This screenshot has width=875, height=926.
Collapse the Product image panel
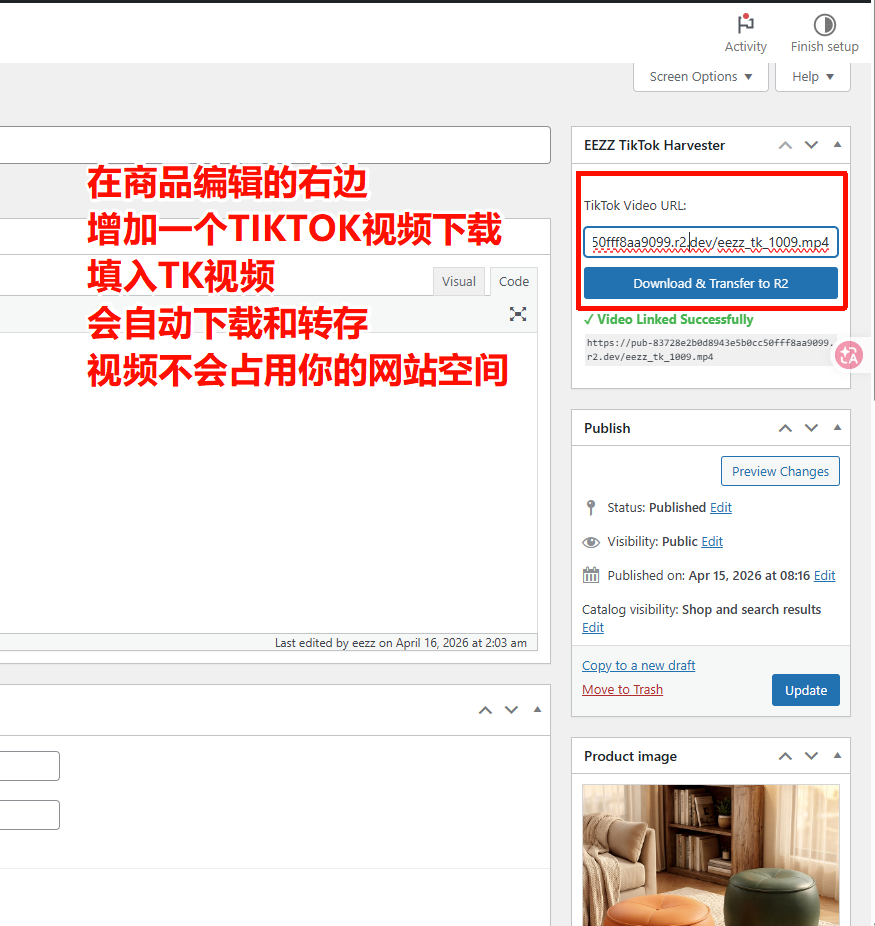837,756
